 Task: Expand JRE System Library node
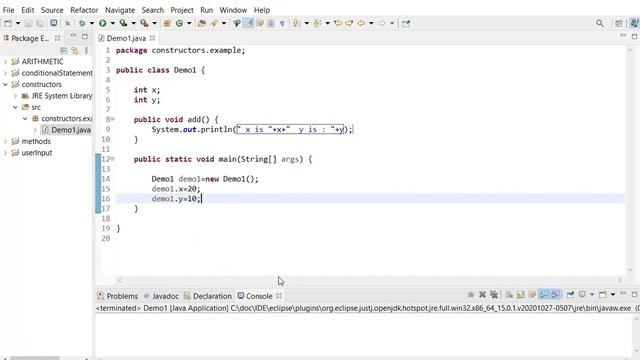pyautogui.click(x=16, y=96)
